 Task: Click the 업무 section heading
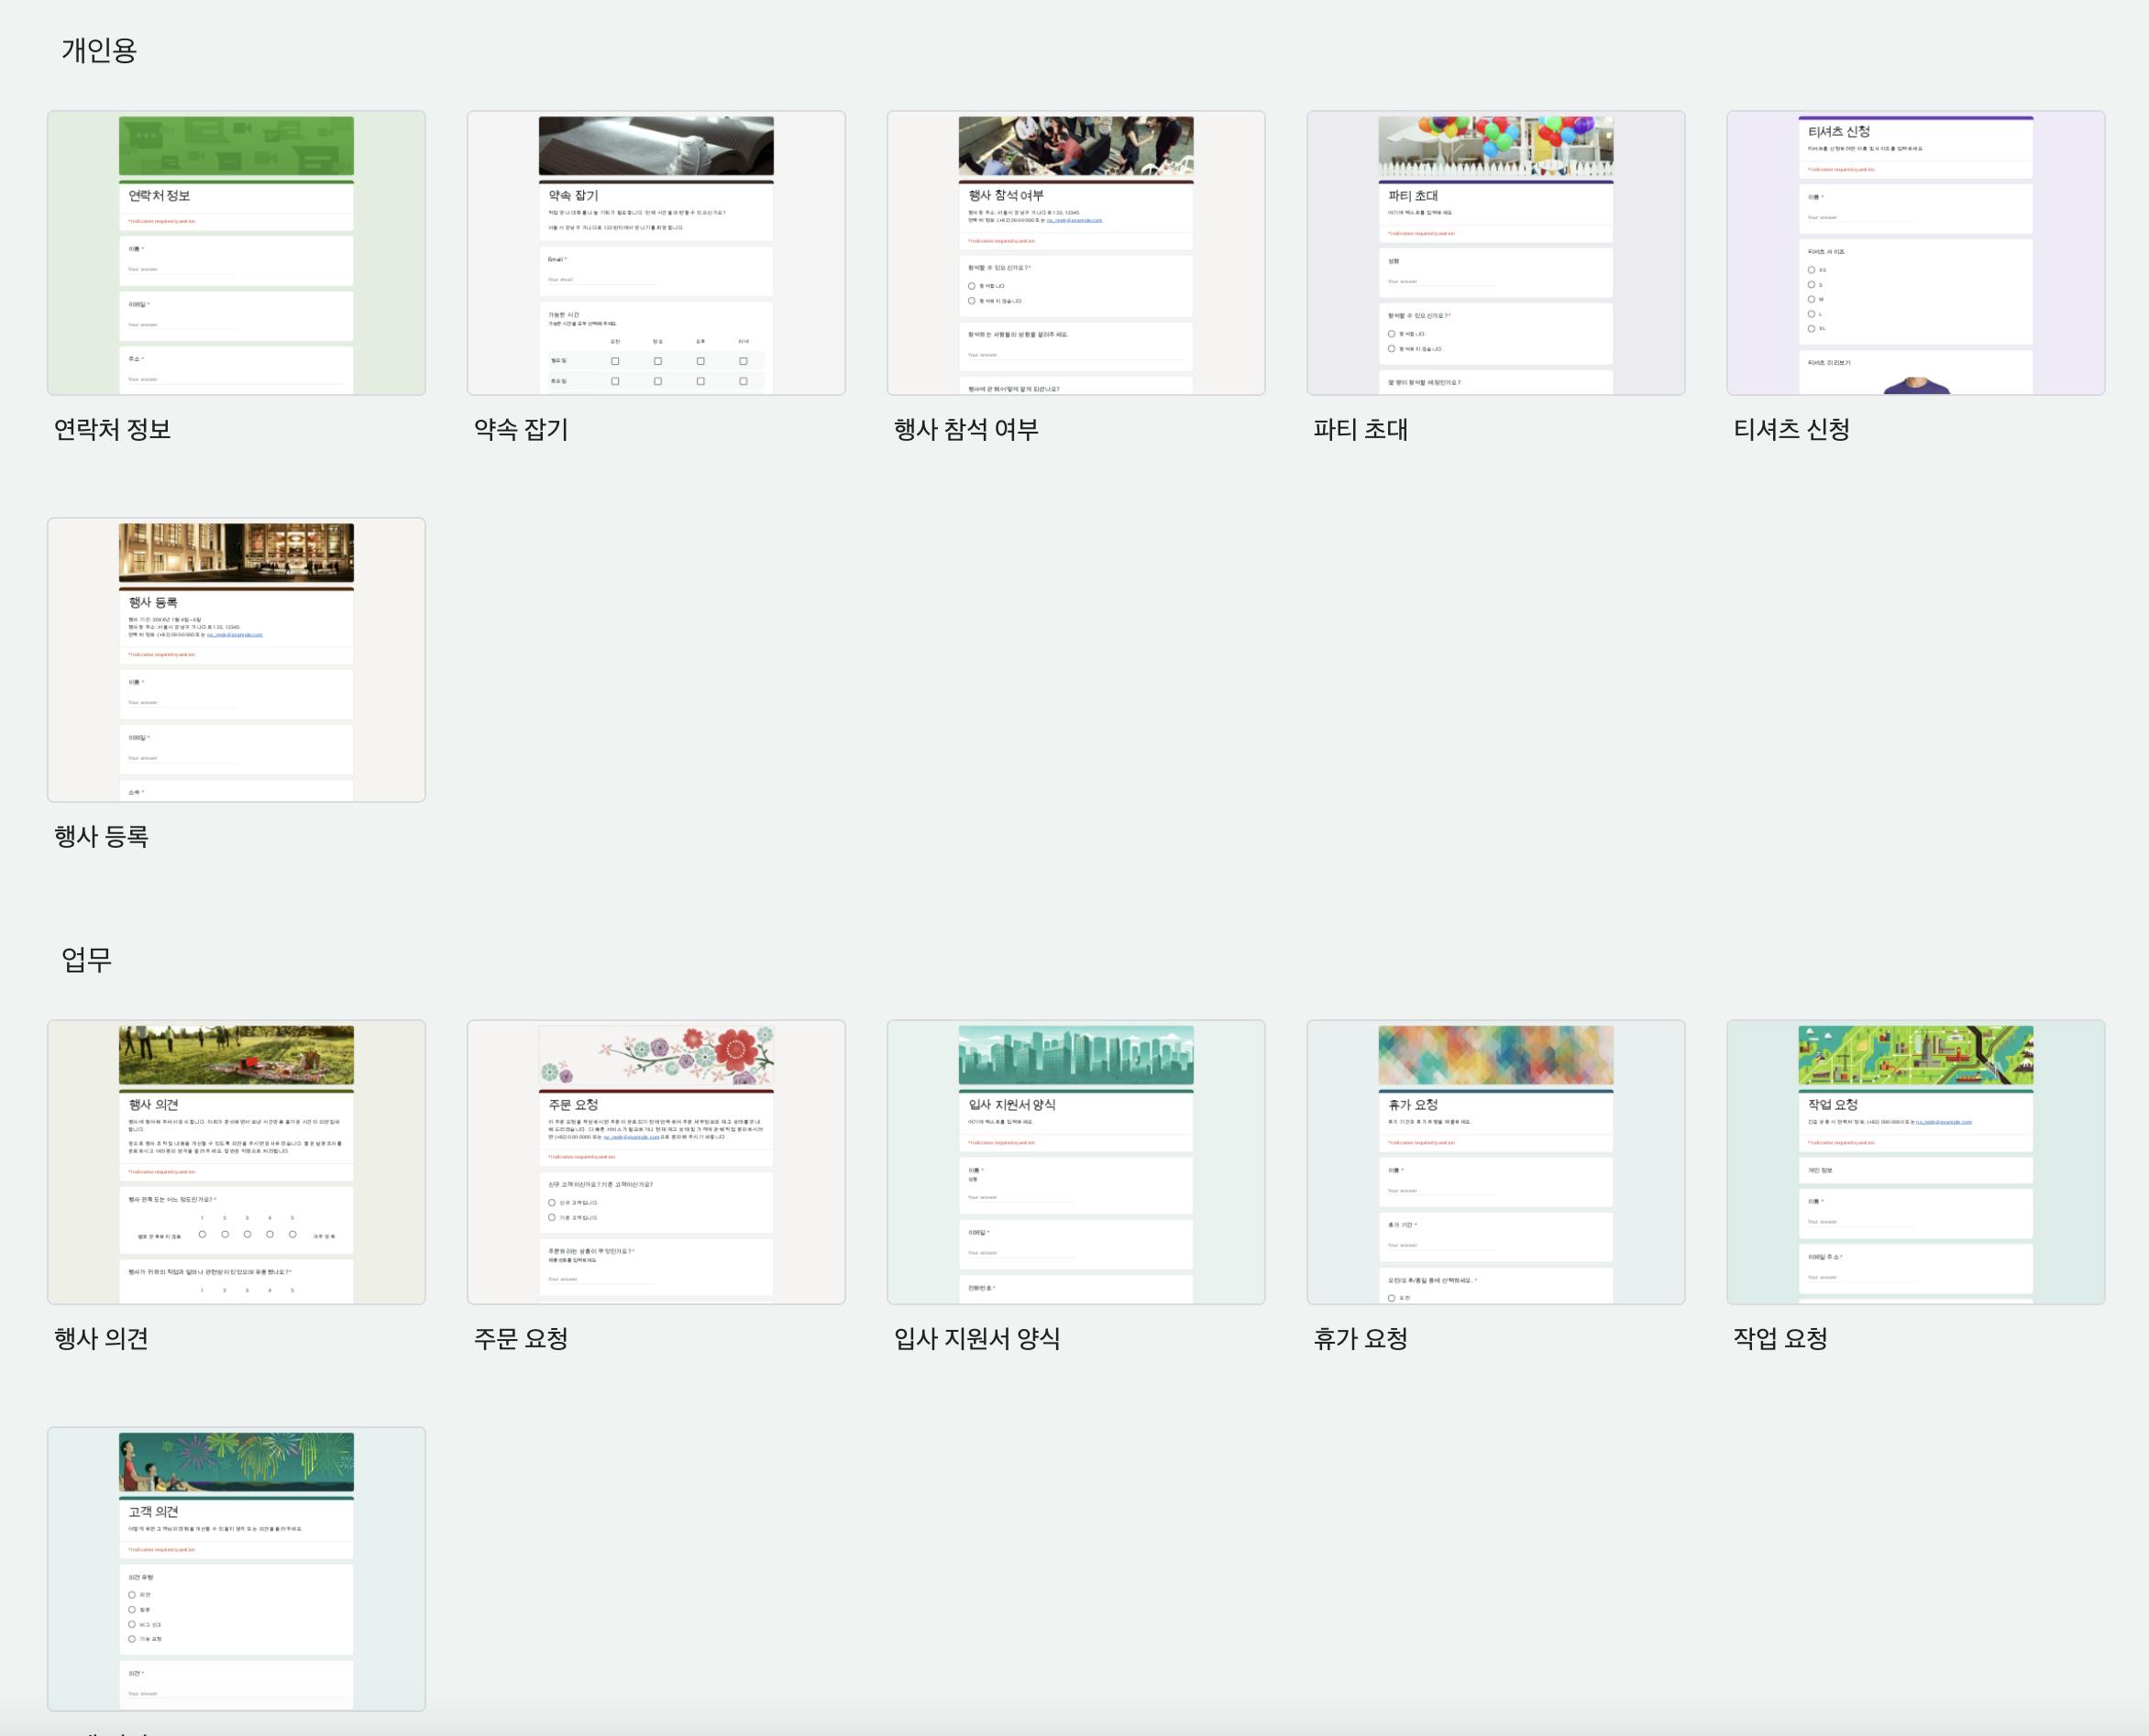(x=87, y=960)
